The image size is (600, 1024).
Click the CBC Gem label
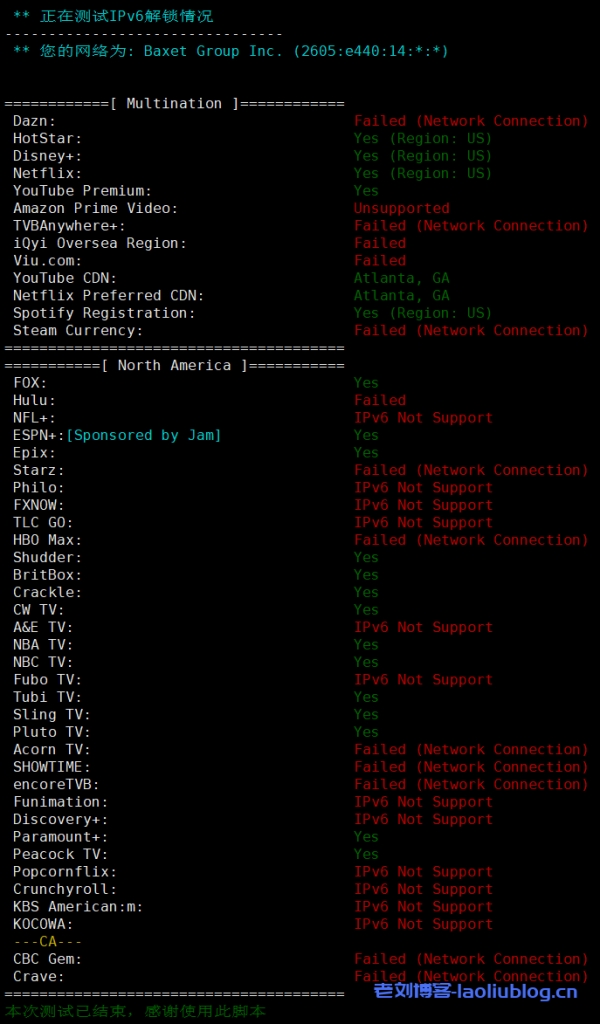click(x=48, y=959)
